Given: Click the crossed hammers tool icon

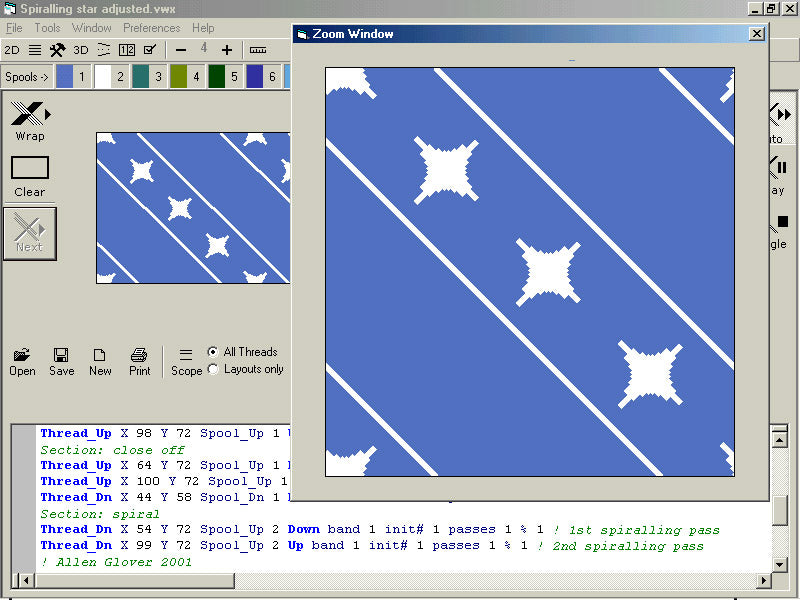Looking at the screenshot, I should (x=57, y=50).
